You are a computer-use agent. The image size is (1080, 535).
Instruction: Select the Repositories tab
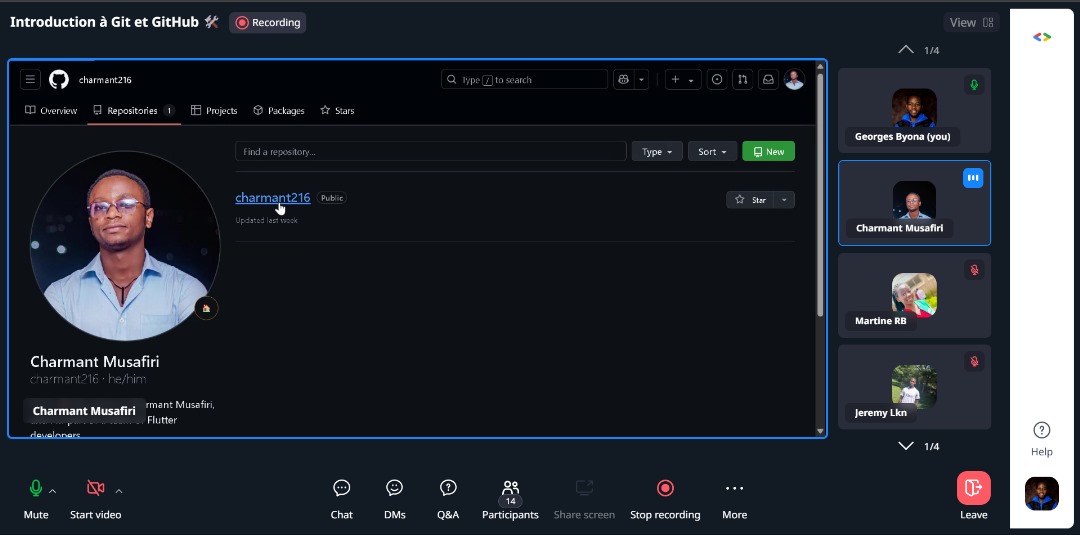pos(134,110)
